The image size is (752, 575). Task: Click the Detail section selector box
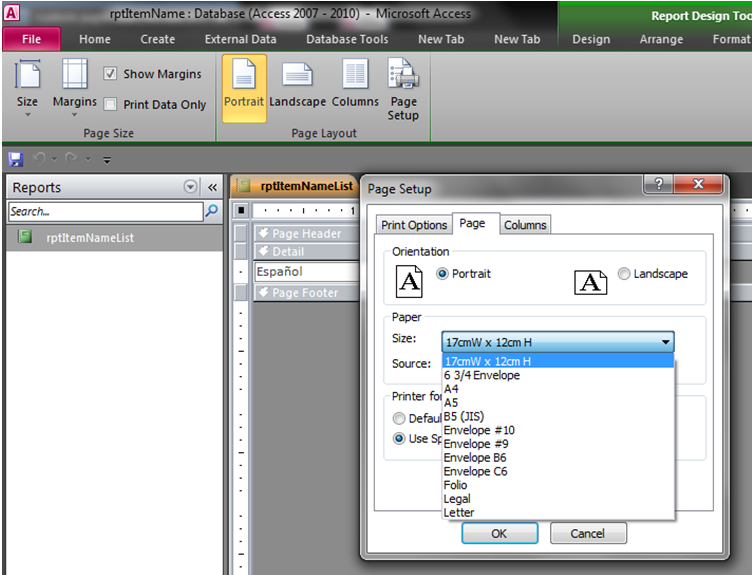click(241, 251)
